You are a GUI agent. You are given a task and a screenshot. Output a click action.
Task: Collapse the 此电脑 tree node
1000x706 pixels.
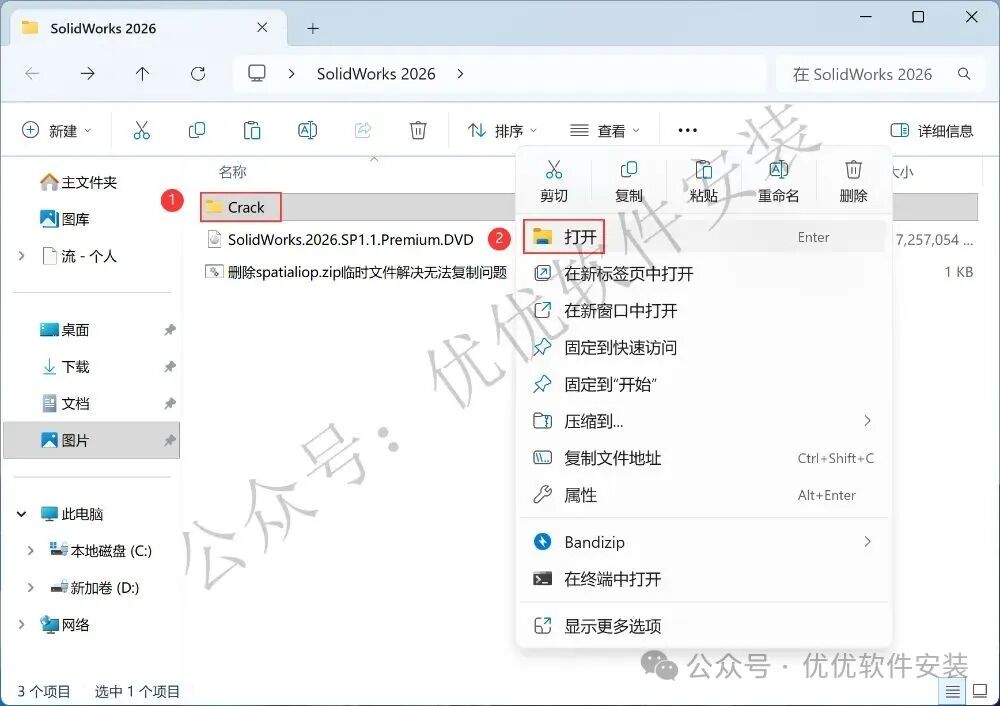click(x=22, y=514)
